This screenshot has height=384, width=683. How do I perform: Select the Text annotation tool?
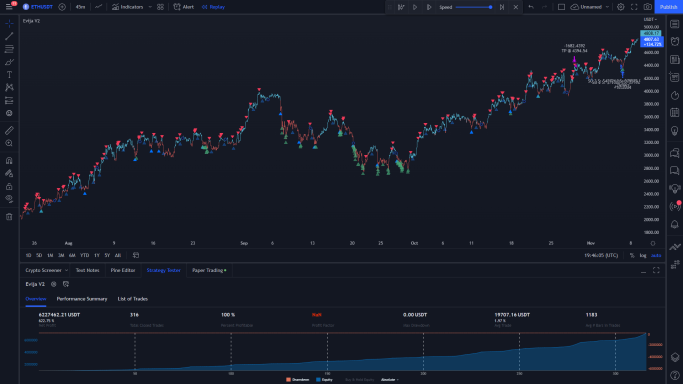coord(9,74)
